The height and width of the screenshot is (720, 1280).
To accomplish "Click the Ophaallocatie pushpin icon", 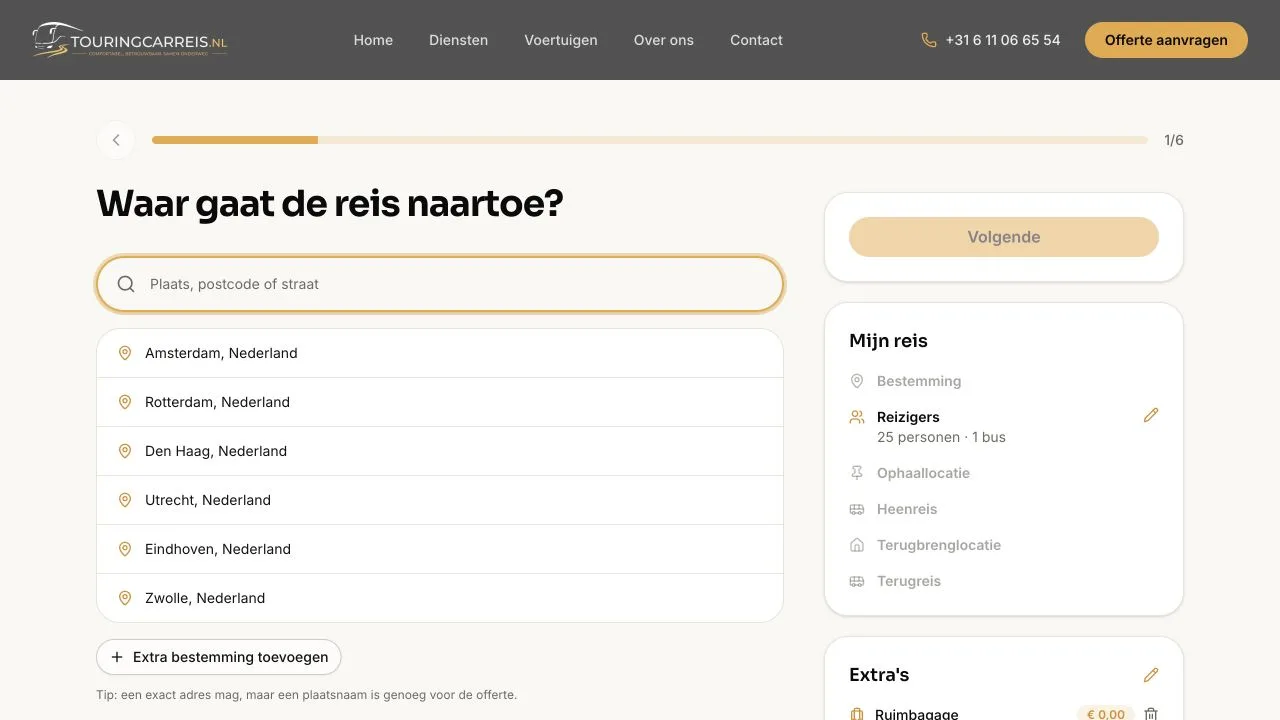I will tap(857, 473).
